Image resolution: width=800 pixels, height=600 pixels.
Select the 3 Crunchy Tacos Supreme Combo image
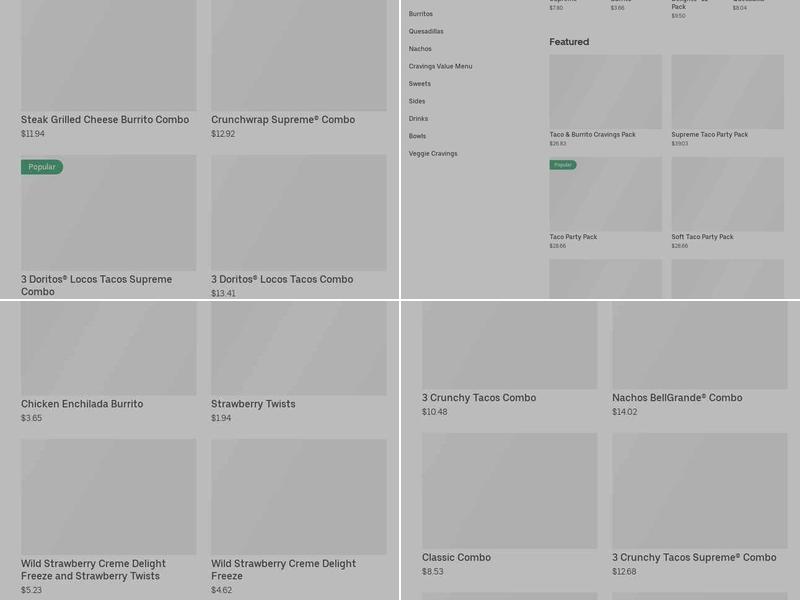tap(699, 490)
